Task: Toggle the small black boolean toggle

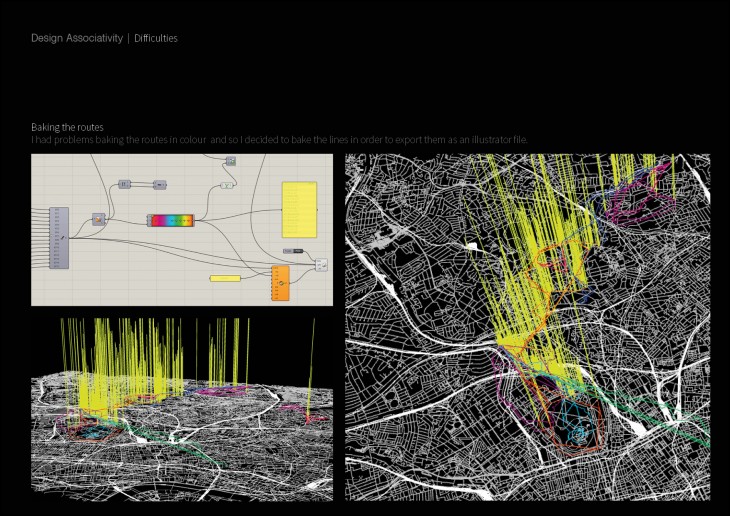Action: pos(293,250)
